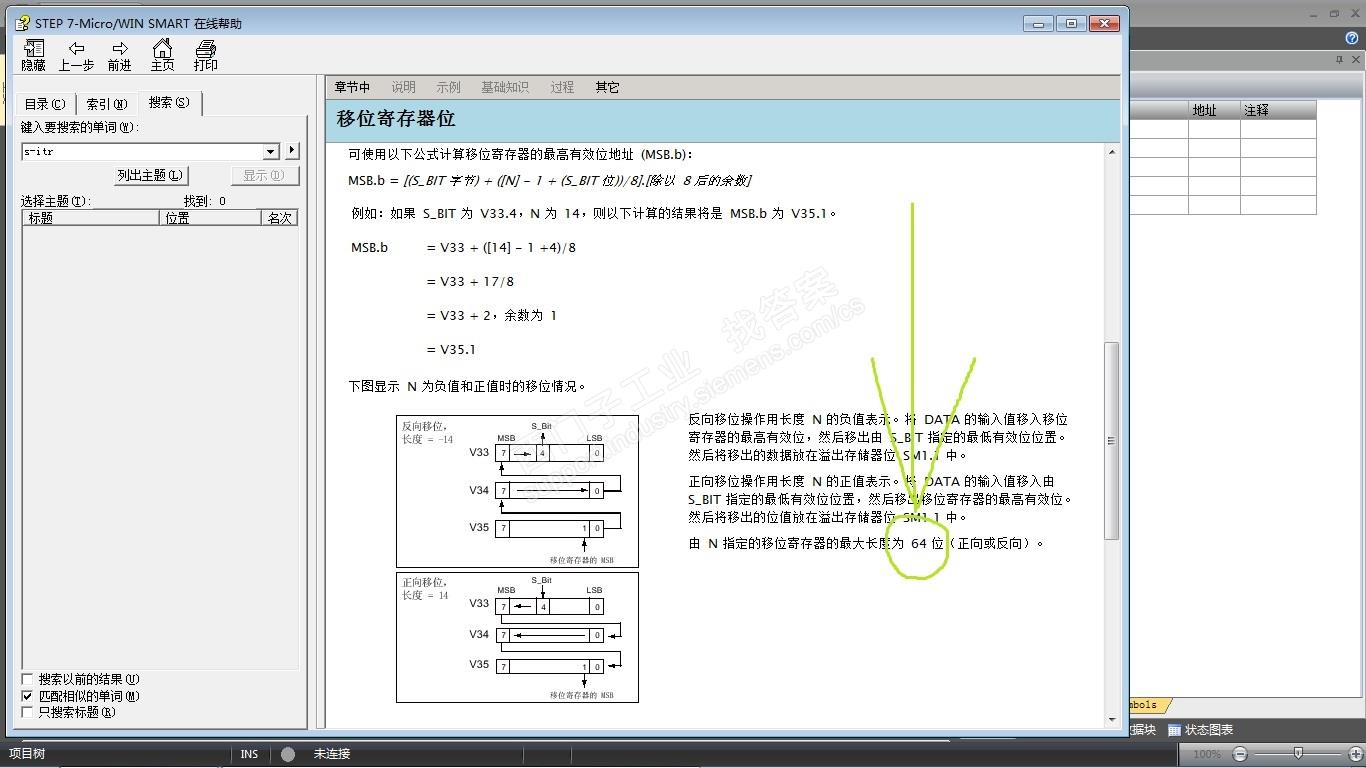Screen dimensions: 1366x768
Task: Click the forward shift 正向移位 diagram
Action: coord(517,637)
